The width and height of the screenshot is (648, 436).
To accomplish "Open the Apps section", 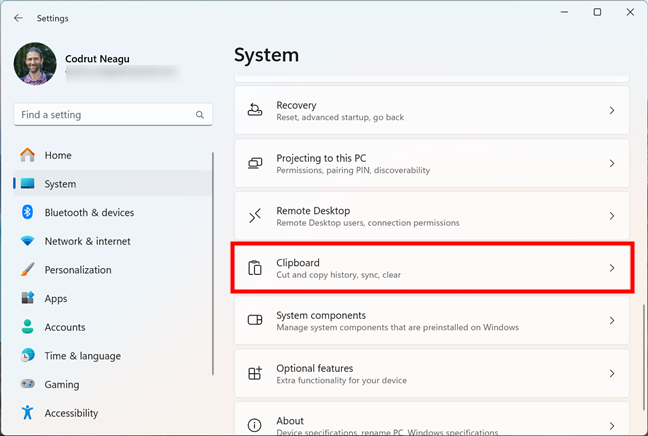I will pos(56,299).
